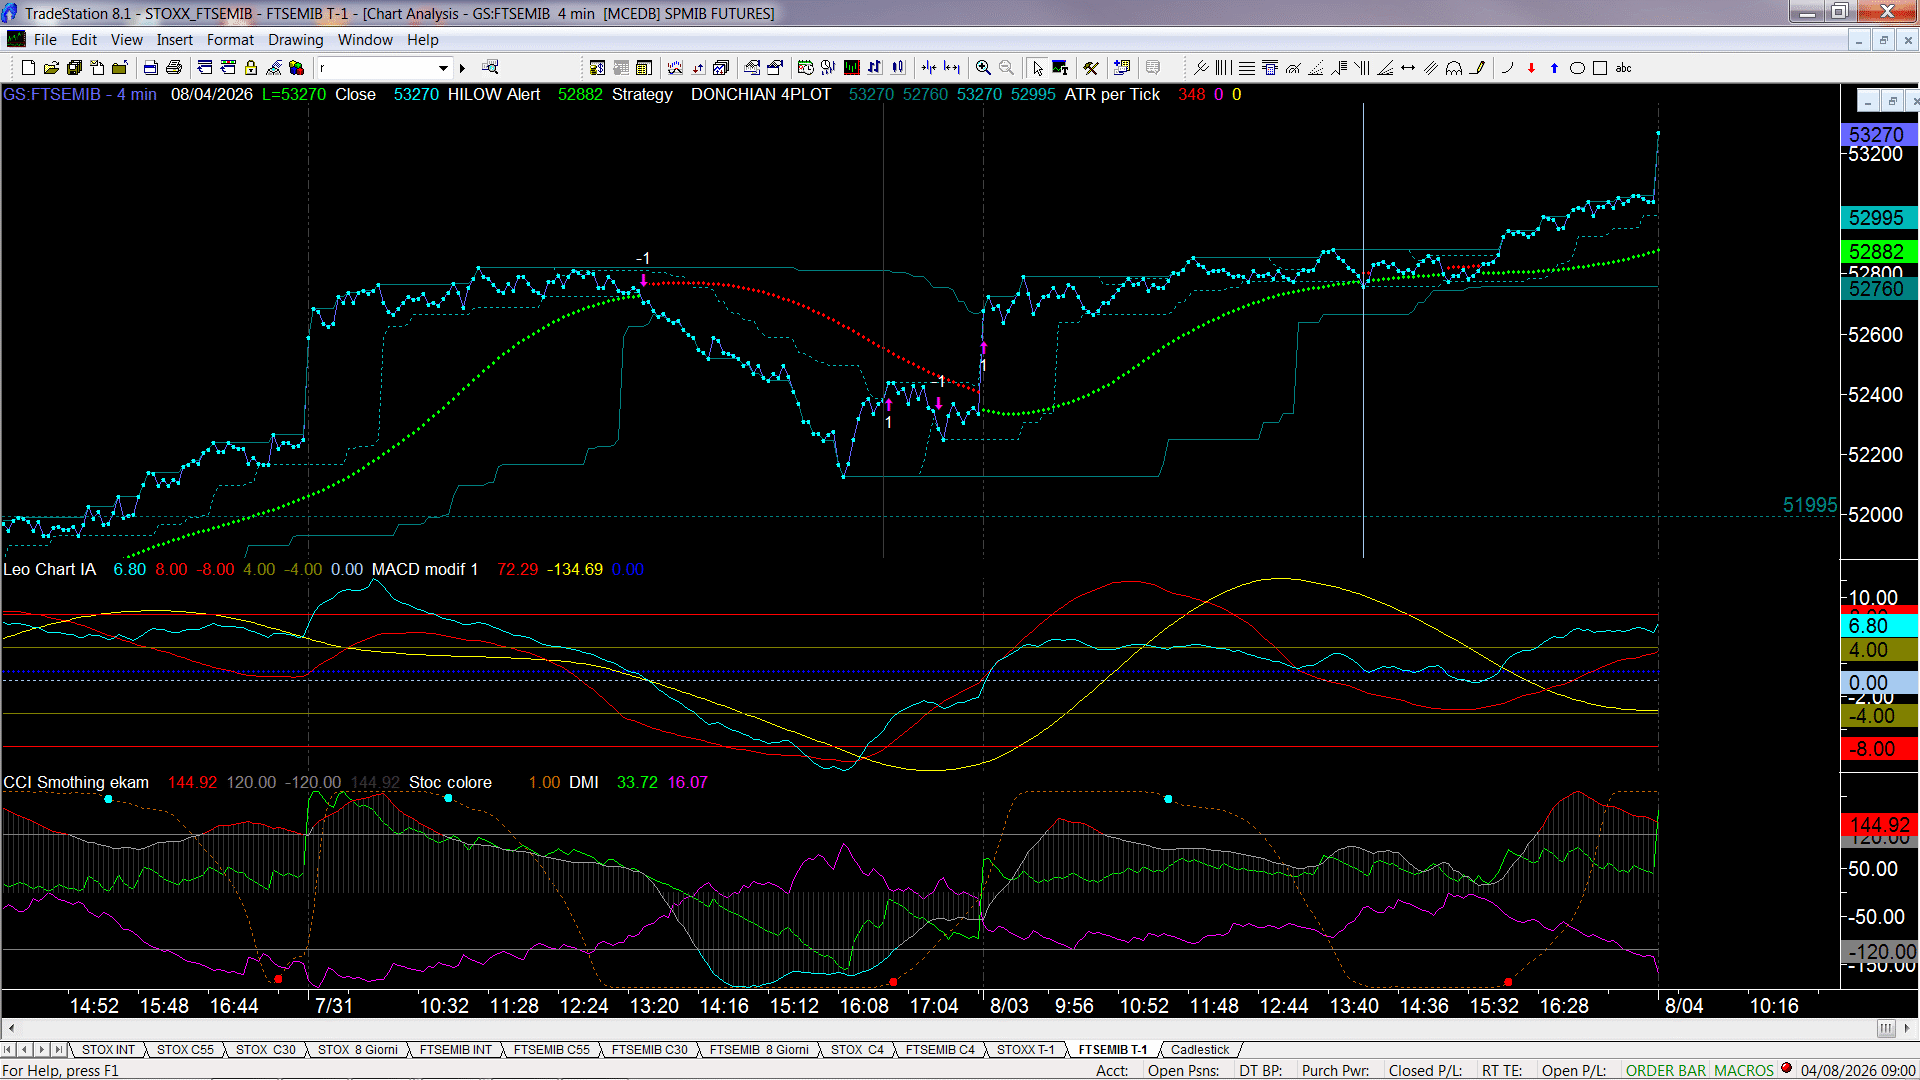
Task: Select the pointer arrow tool
Action: (x=1038, y=68)
